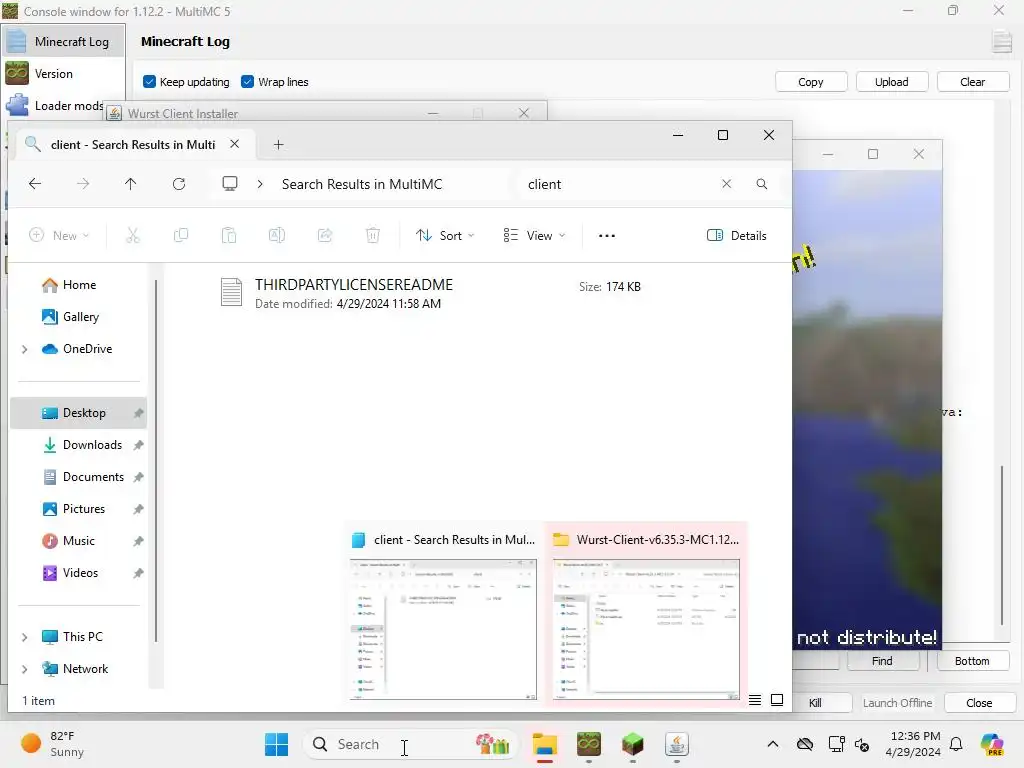1024x768 pixels.
Task: Click the Find button
Action: click(x=882, y=661)
